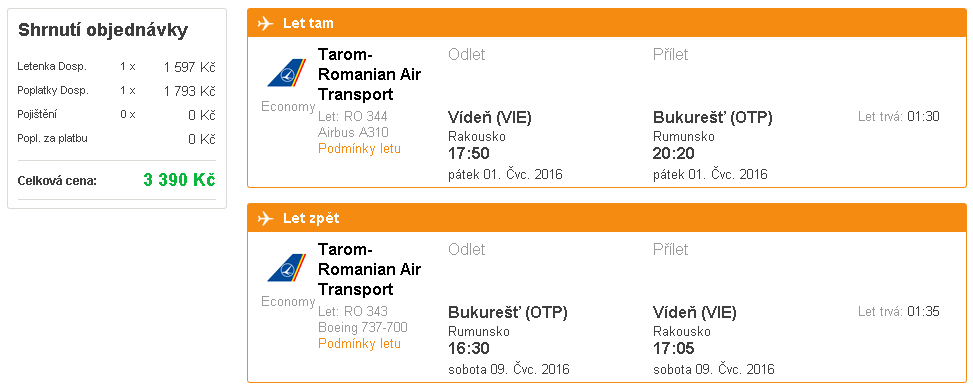This screenshot has width=973, height=388.
Task: Click Tarom logo in the outbound flight
Action: tap(287, 73)
